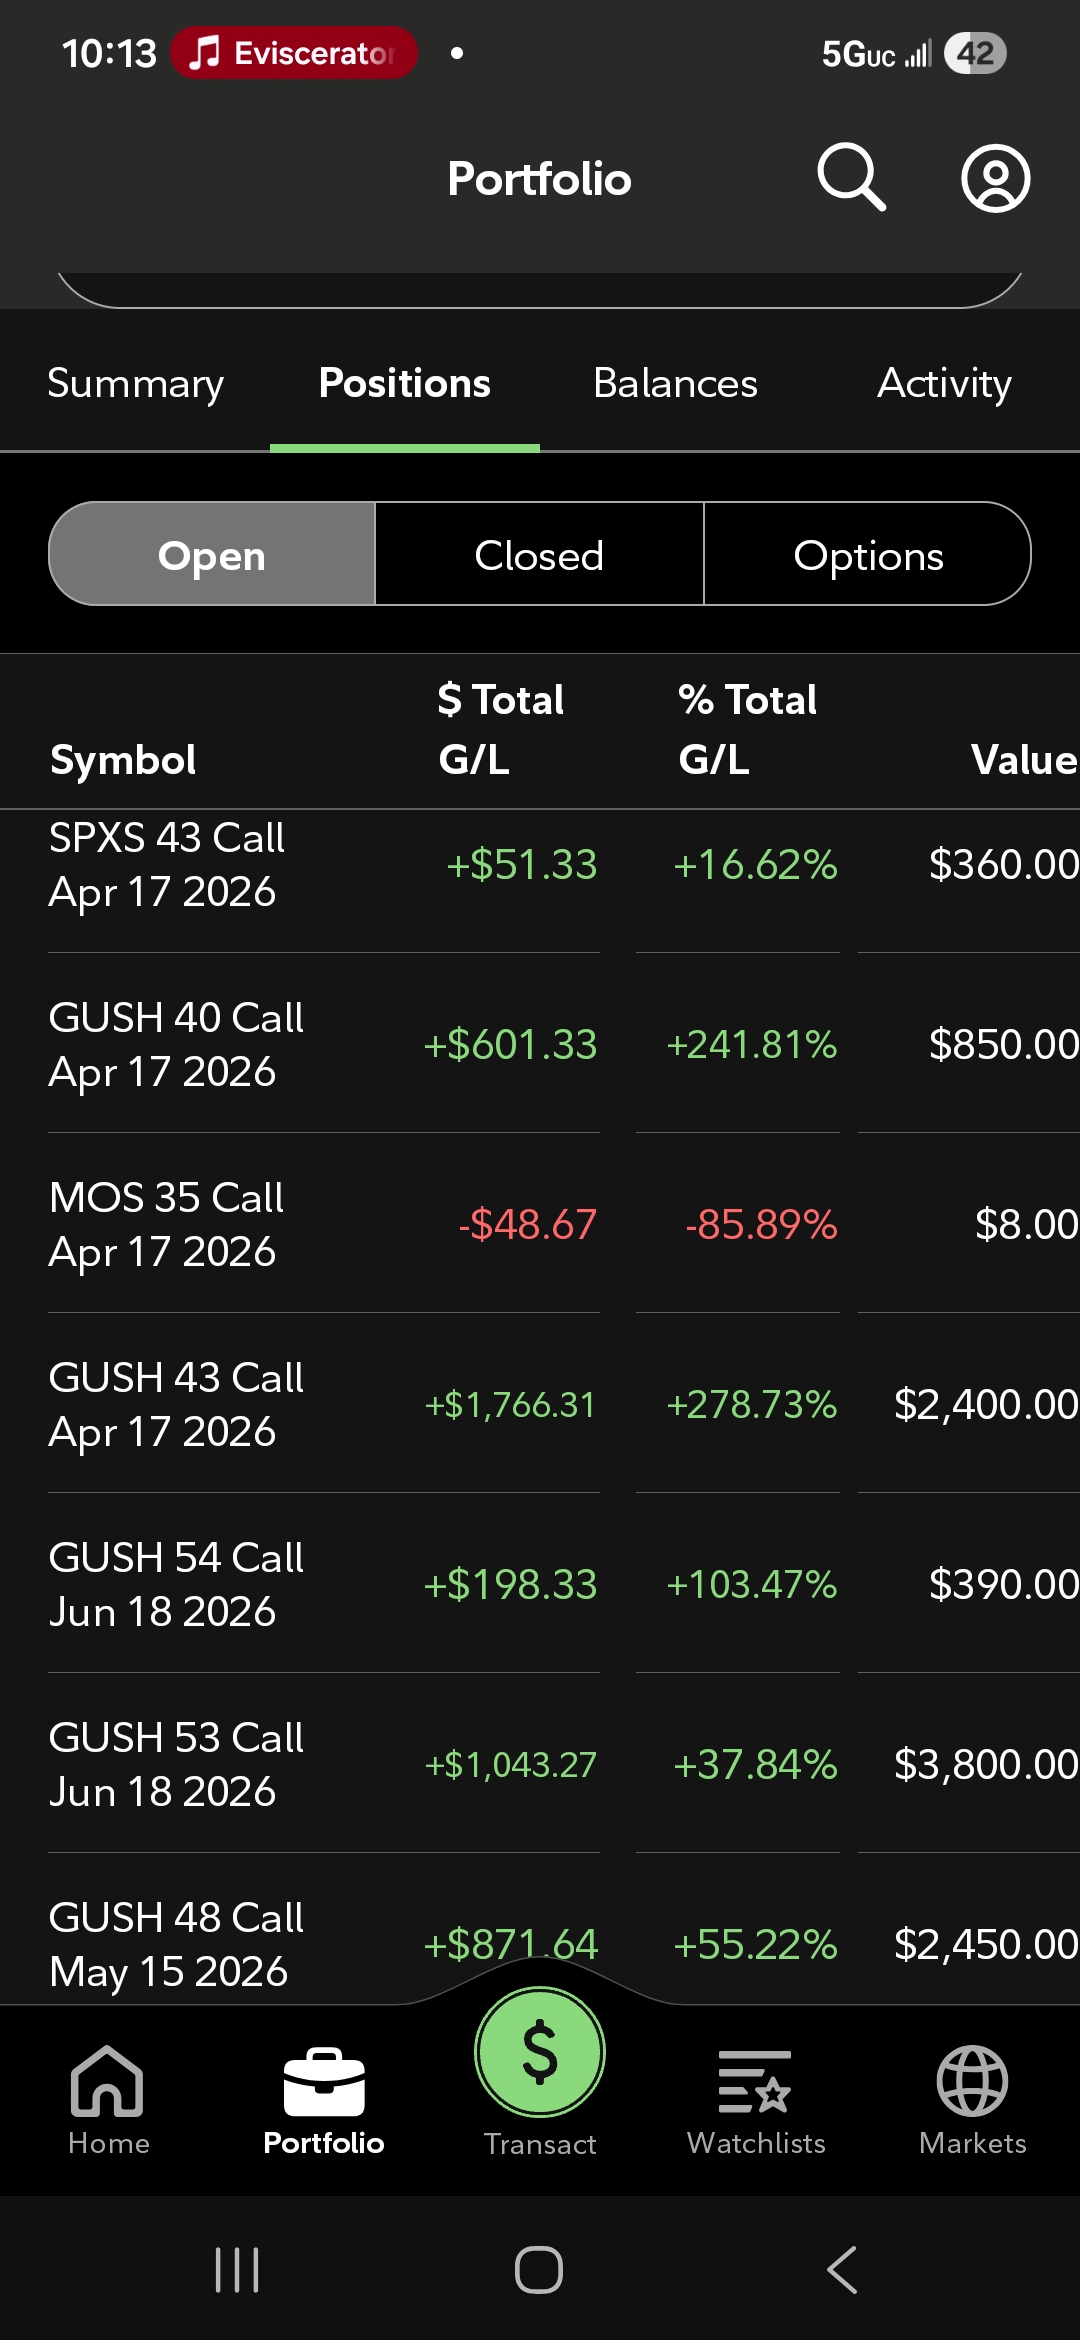Open the search magnifier icon
The width and height of the screenshot is (1080, 2340).
851,178
